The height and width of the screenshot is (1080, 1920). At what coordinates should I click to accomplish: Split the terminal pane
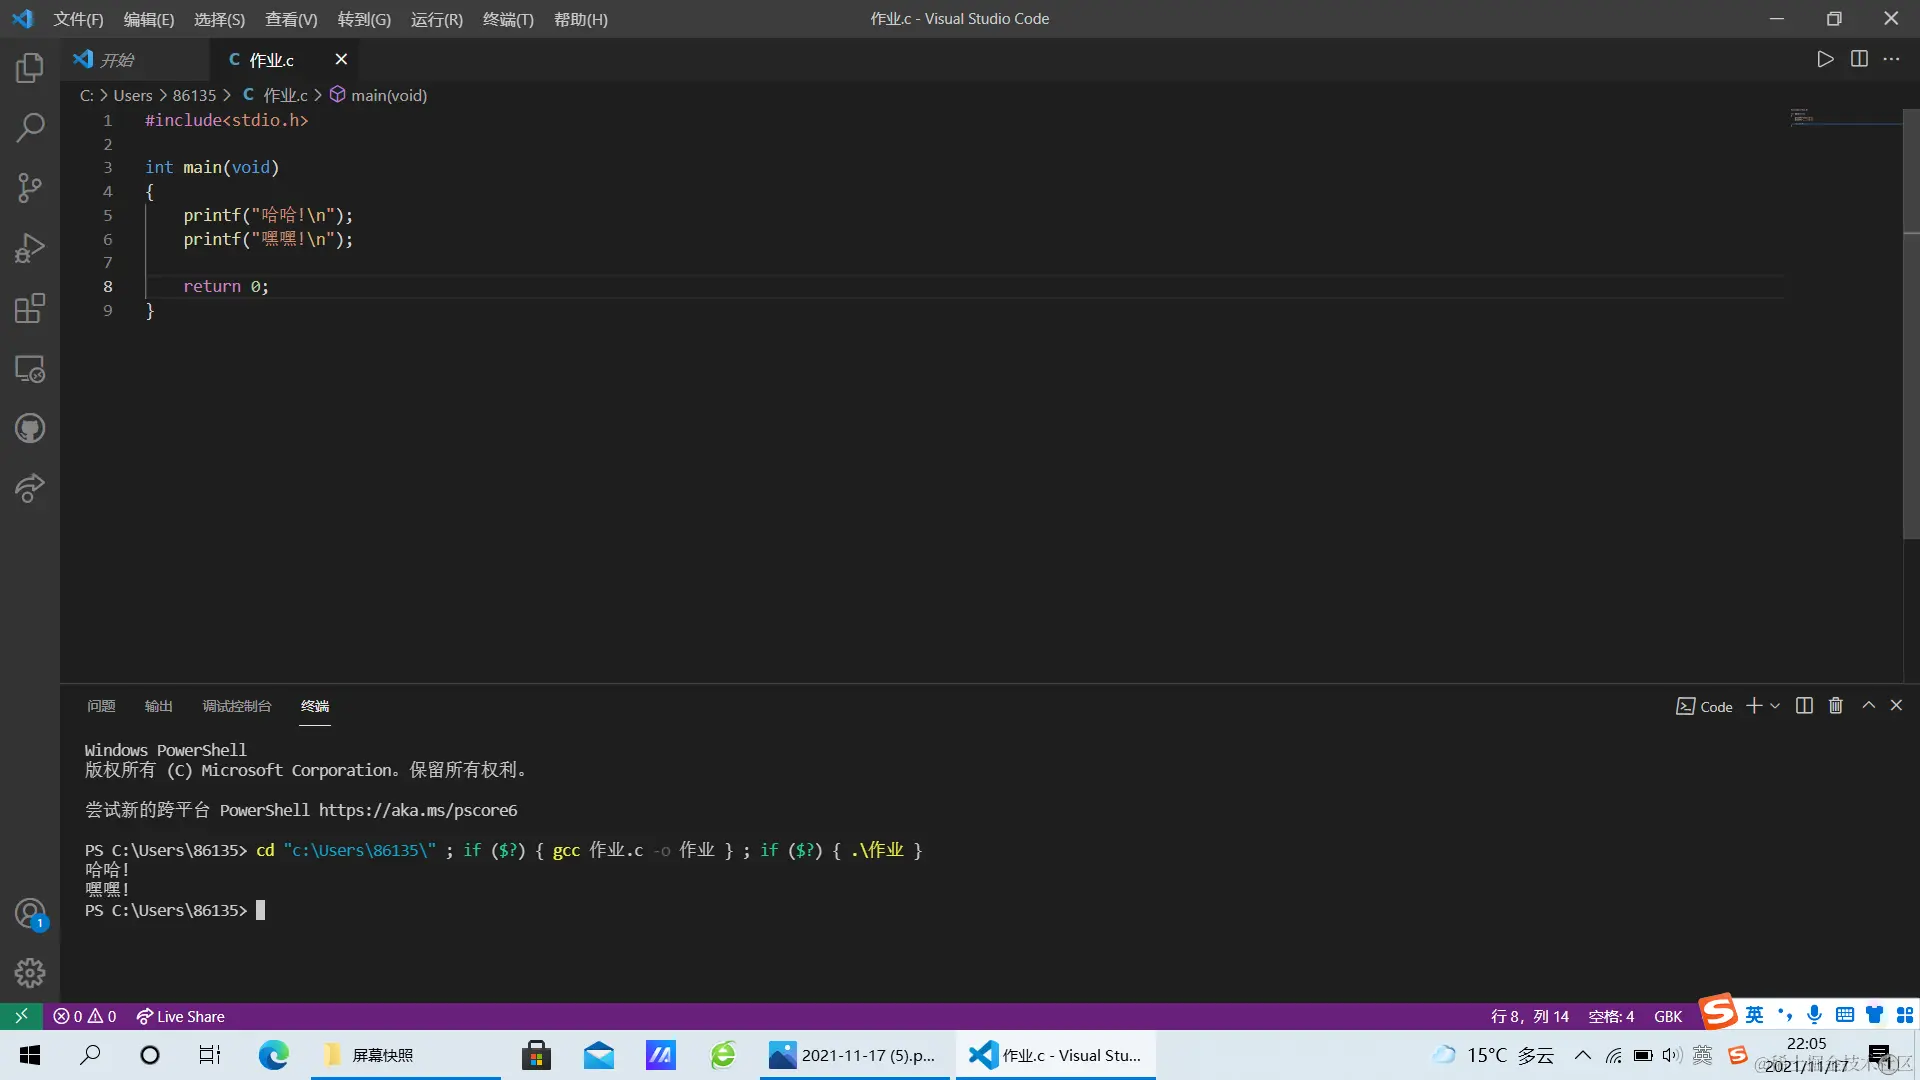click(x=1804, y=706)
